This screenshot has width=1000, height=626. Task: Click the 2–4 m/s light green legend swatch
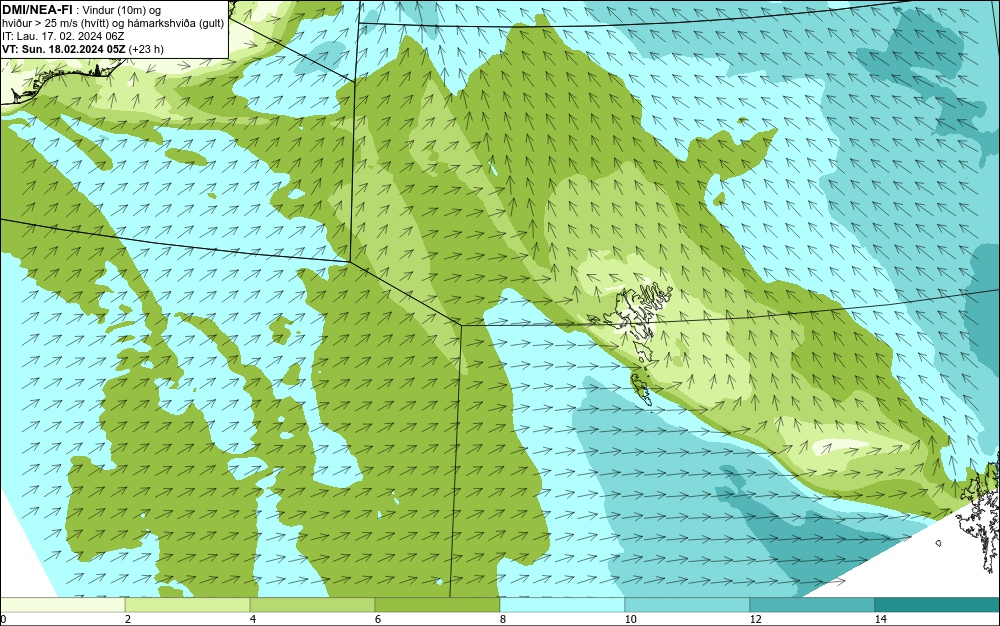tap(188, 605)
